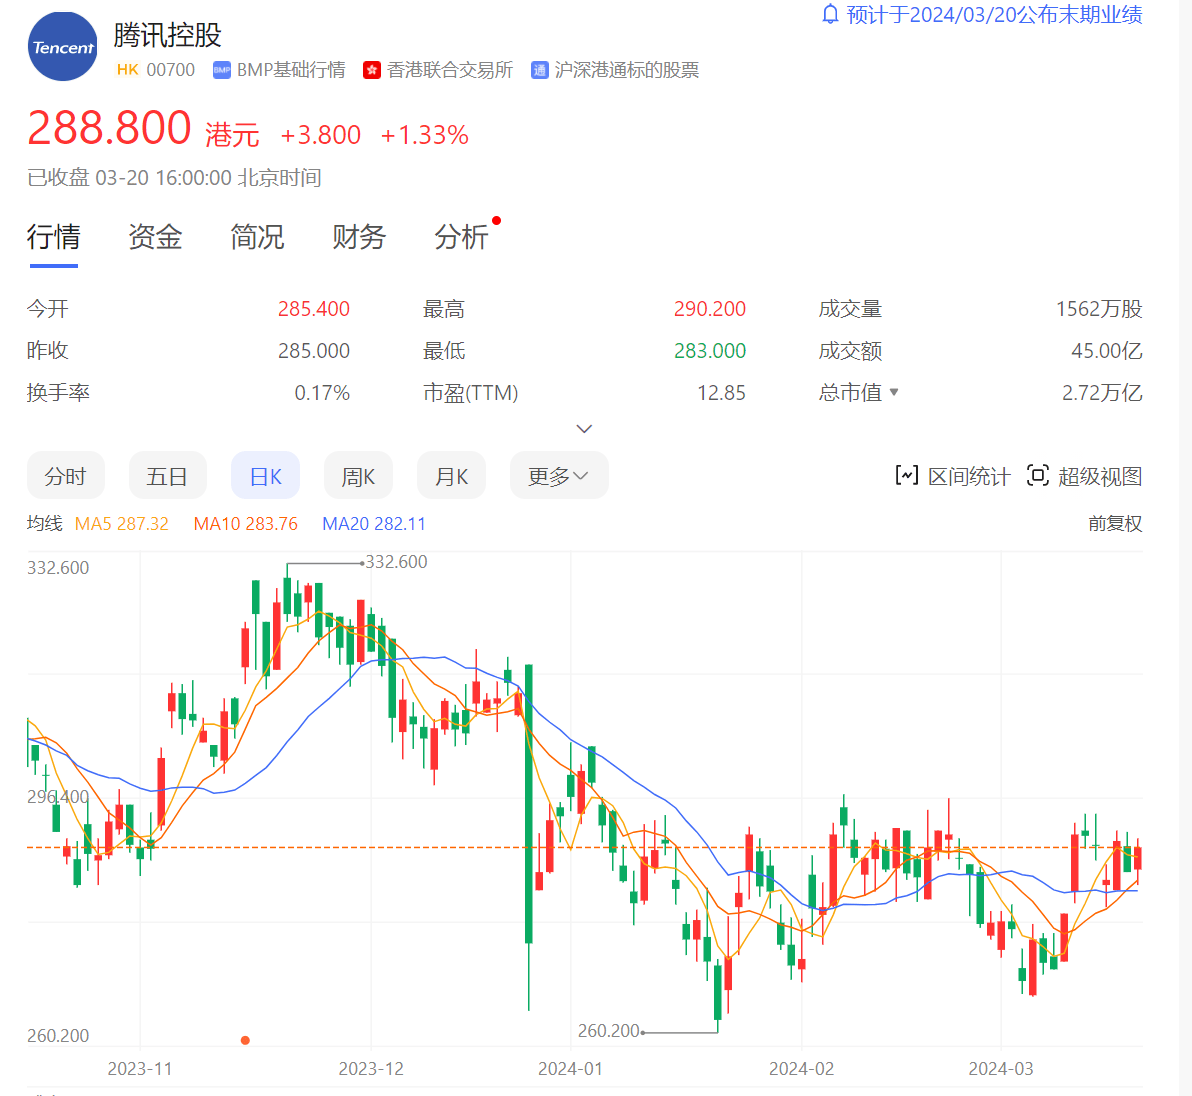Open the 财务 tab
1192x1096 pixels.
[x=359, y=237]
